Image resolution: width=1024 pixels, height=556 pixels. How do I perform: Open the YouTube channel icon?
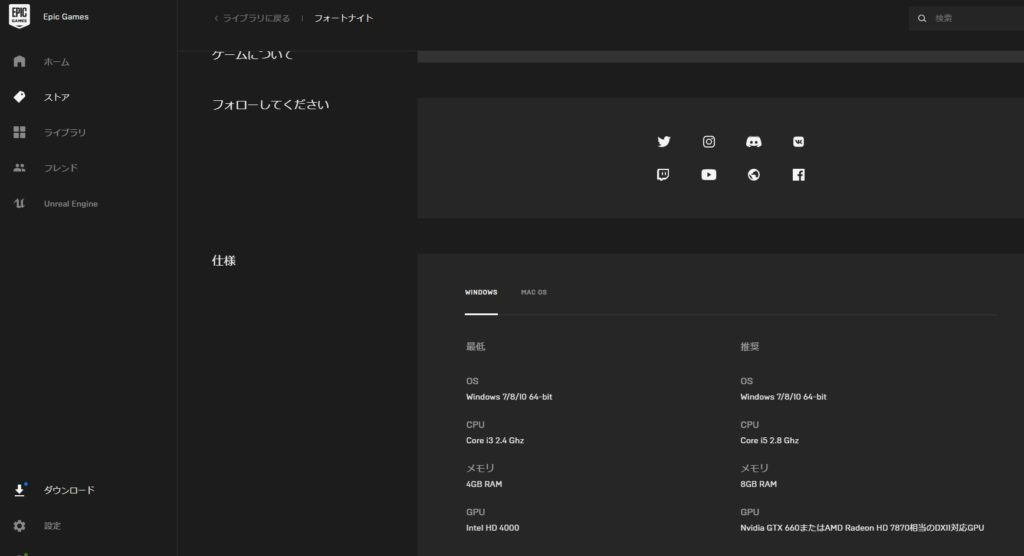tap(709, 174)
